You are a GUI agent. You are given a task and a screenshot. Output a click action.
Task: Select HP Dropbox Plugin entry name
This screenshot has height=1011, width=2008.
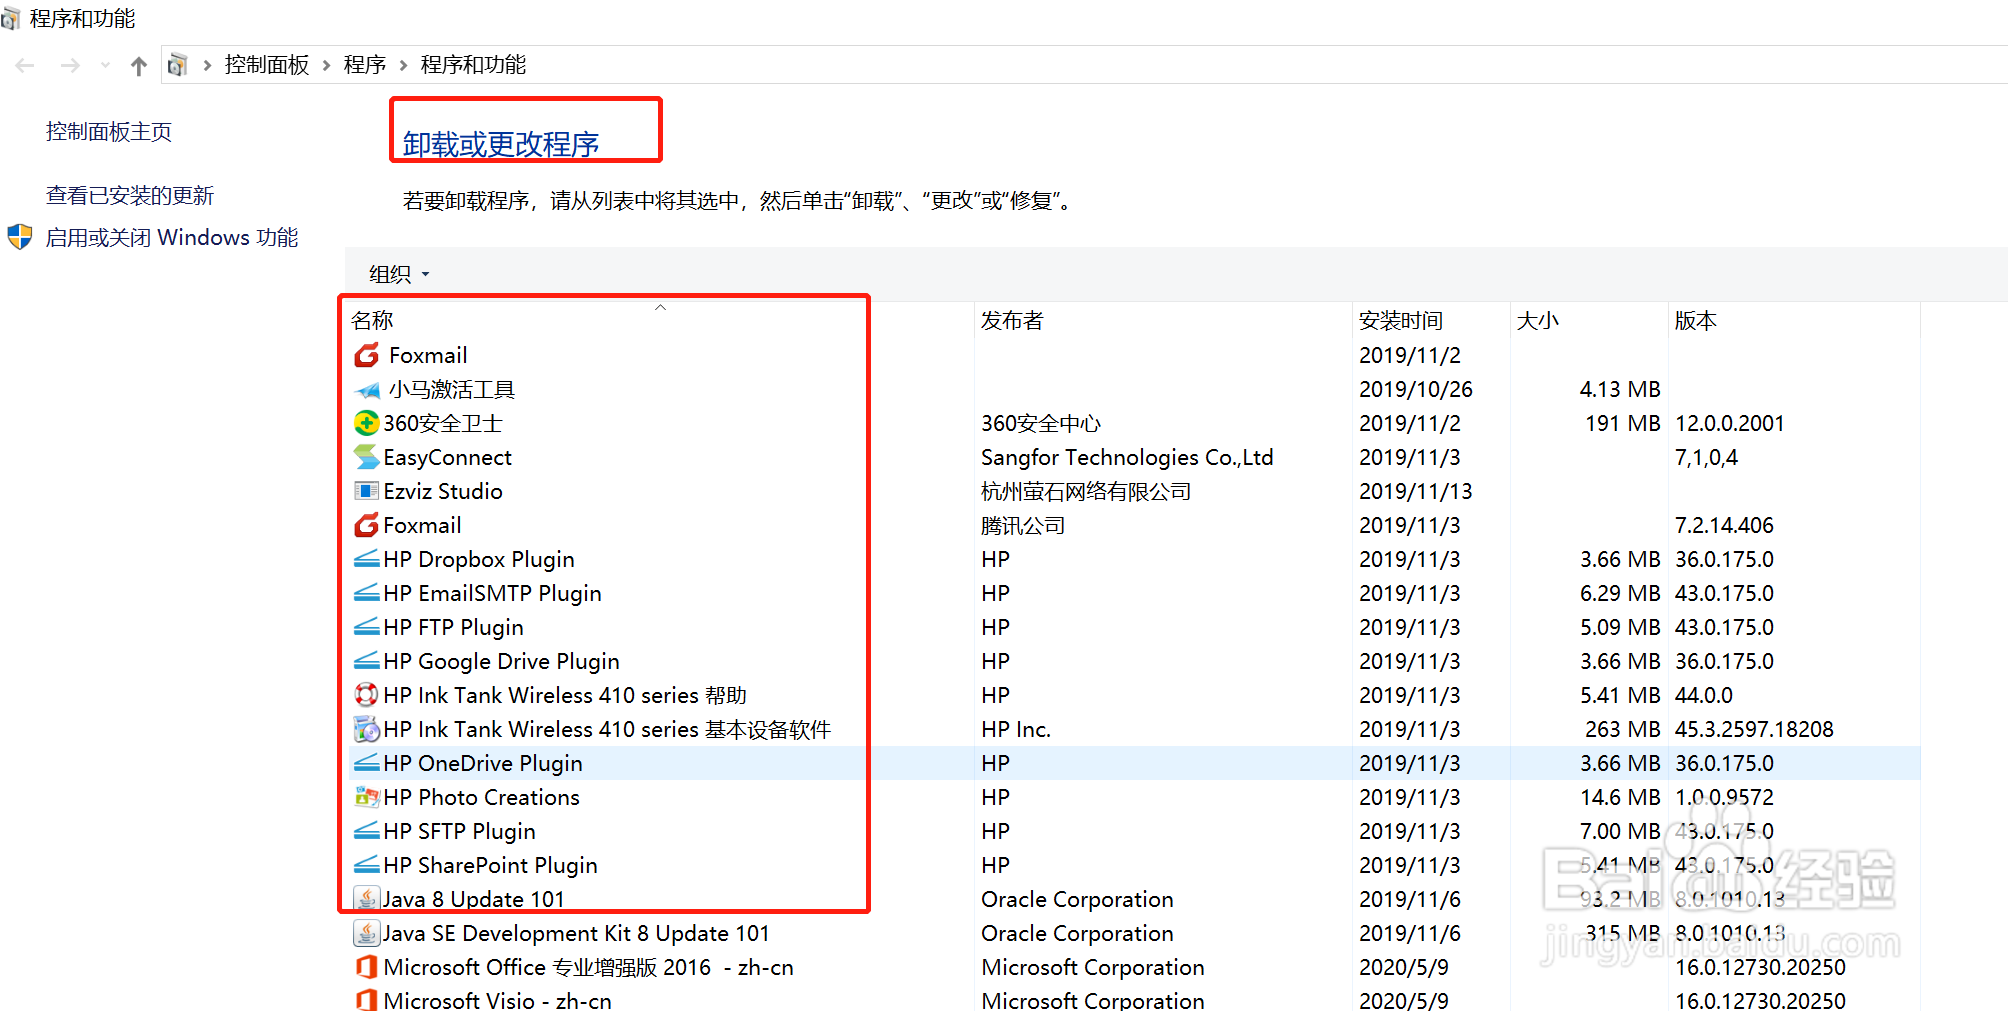(479, 559)
